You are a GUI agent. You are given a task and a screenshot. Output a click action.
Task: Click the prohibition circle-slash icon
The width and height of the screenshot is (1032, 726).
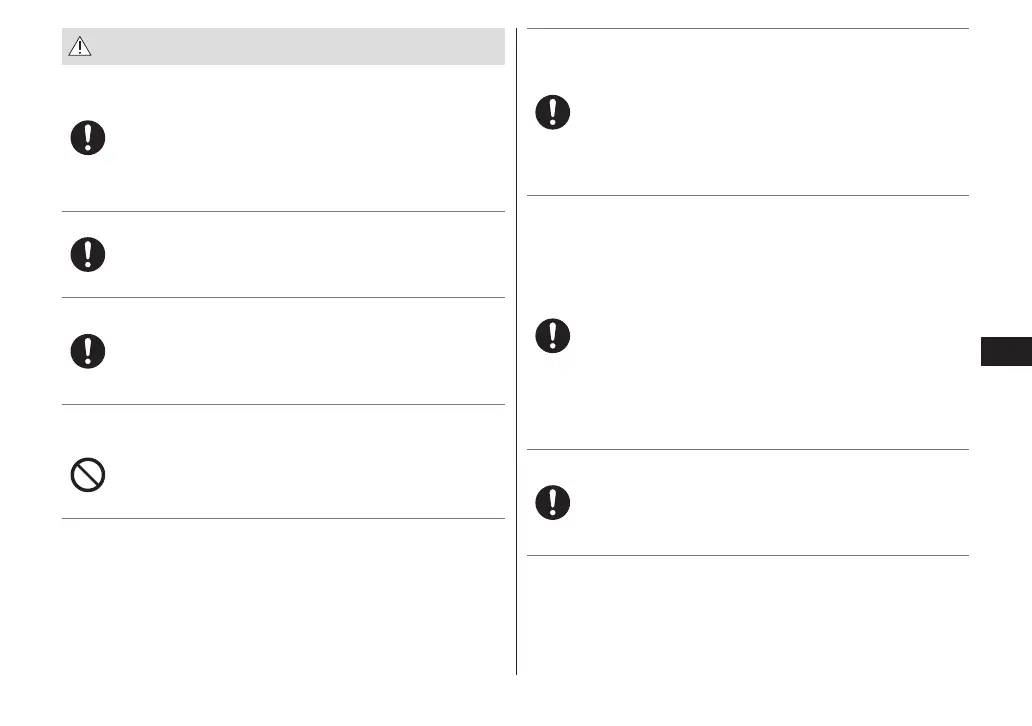(88, 475)
